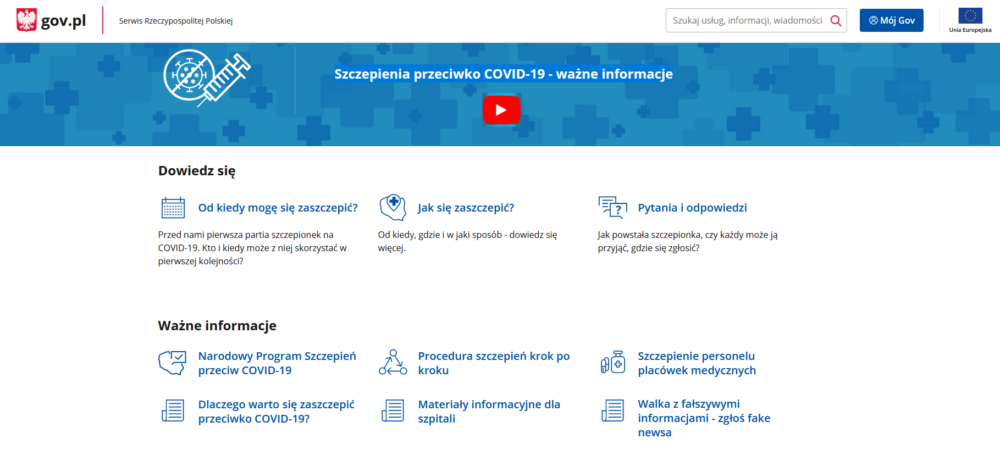Click the calendar icon beside vaccination date
1000x466 pixels.
point(173,207)
